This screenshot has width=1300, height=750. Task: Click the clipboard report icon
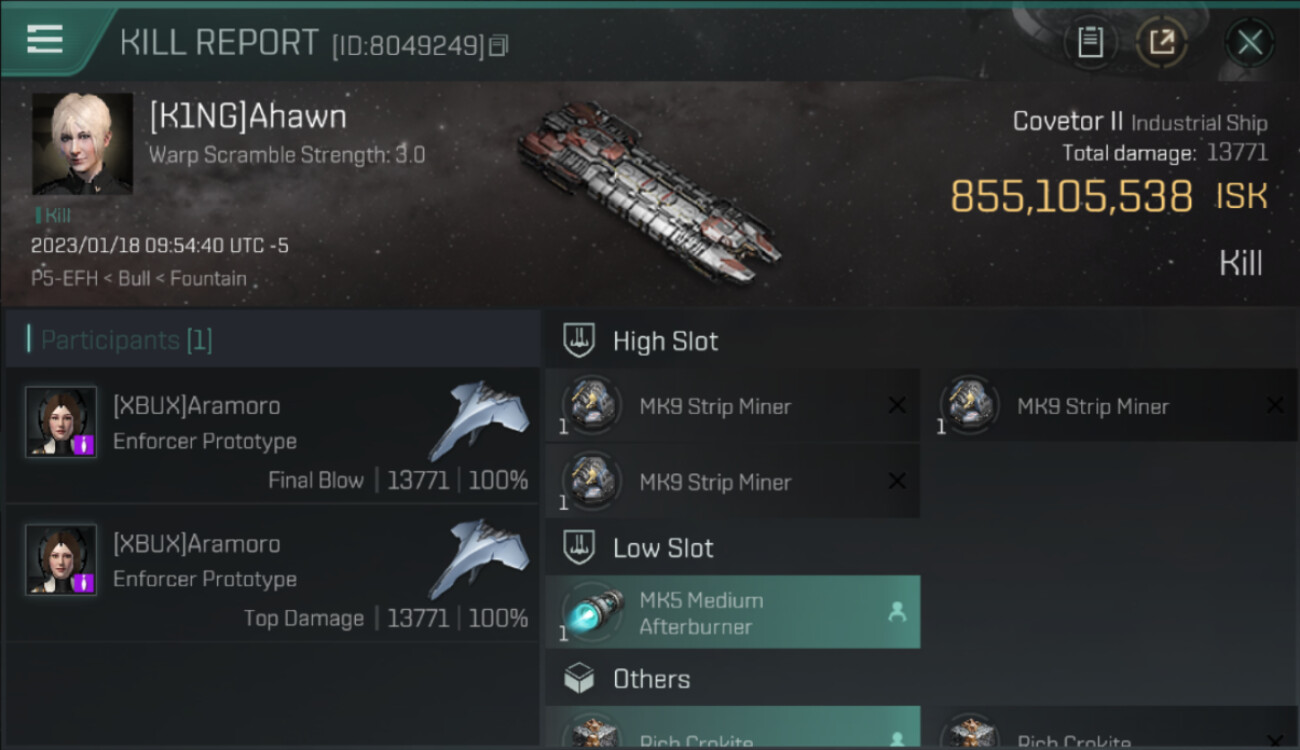coord(1090,42)
